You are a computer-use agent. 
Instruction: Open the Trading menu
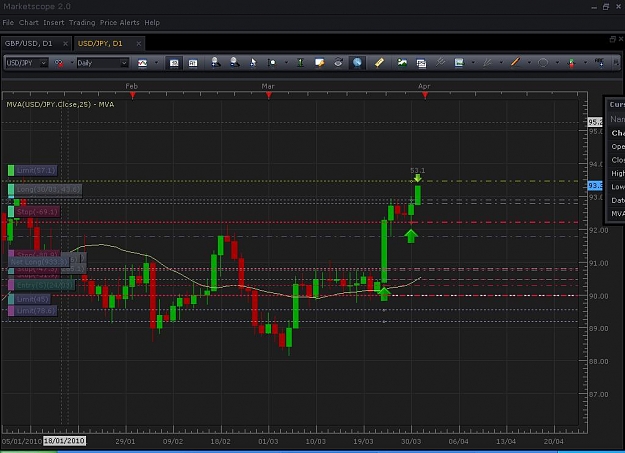tap(82, 23)
